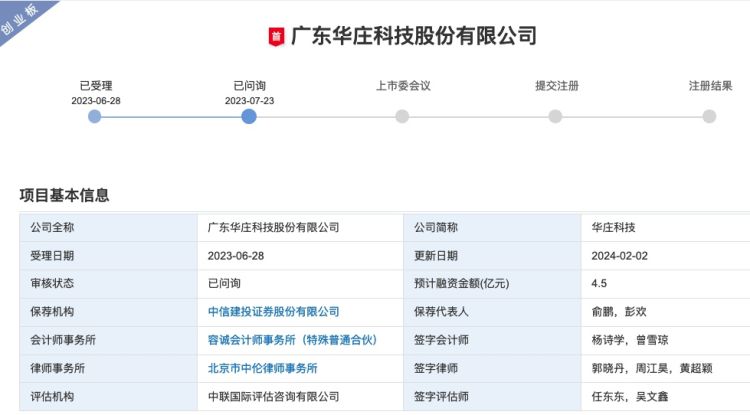Open 容诚会计师事务所（特殊普通合伙） link
Viewport: 750px width, 415px height.
click(292, 340)
